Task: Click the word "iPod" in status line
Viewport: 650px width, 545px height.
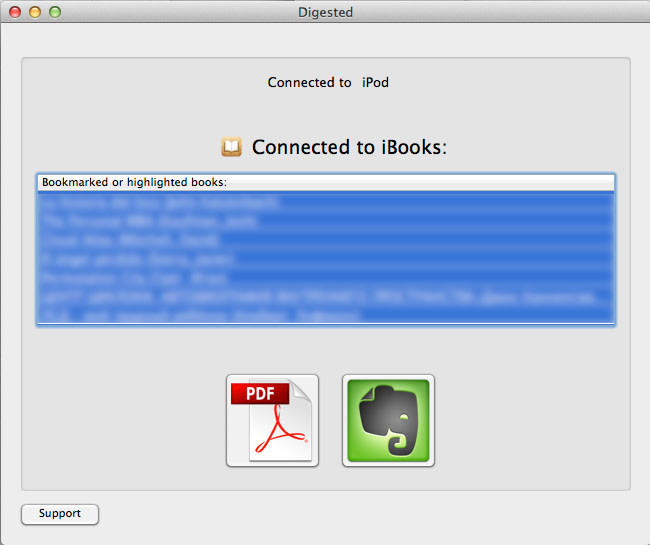Action: (x=375, y=82)
